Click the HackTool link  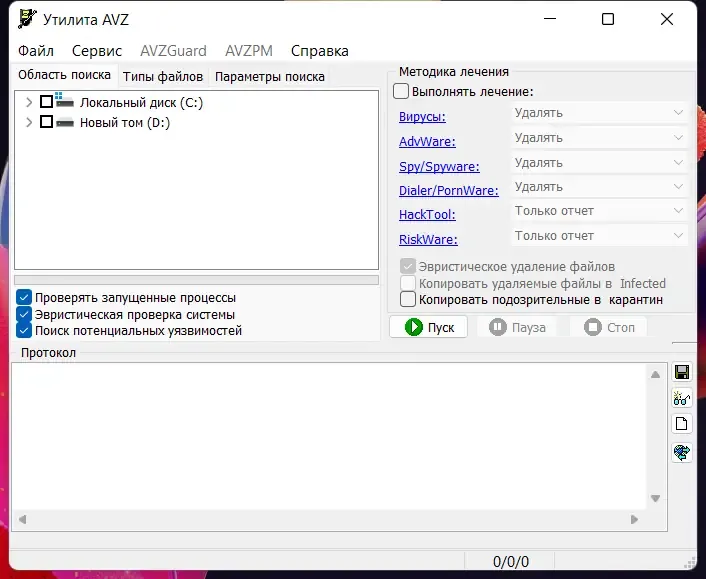427,215
